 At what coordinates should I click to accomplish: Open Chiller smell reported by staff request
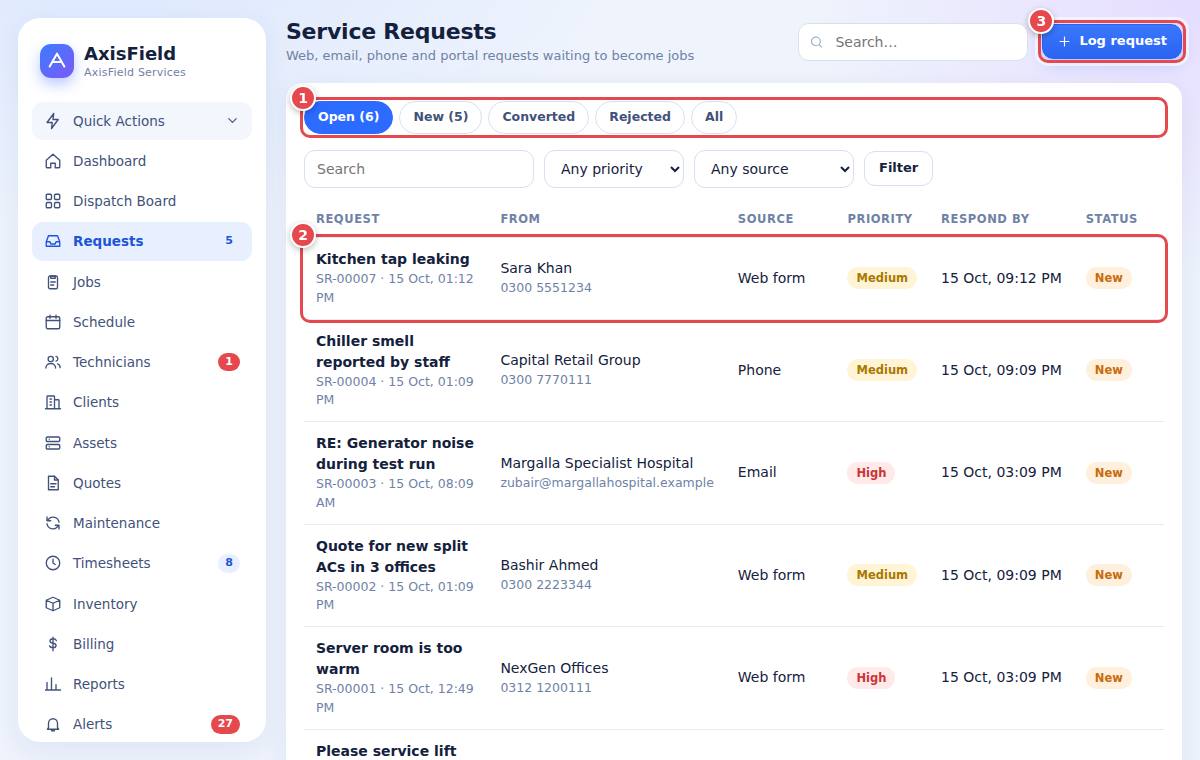point(383,351)
